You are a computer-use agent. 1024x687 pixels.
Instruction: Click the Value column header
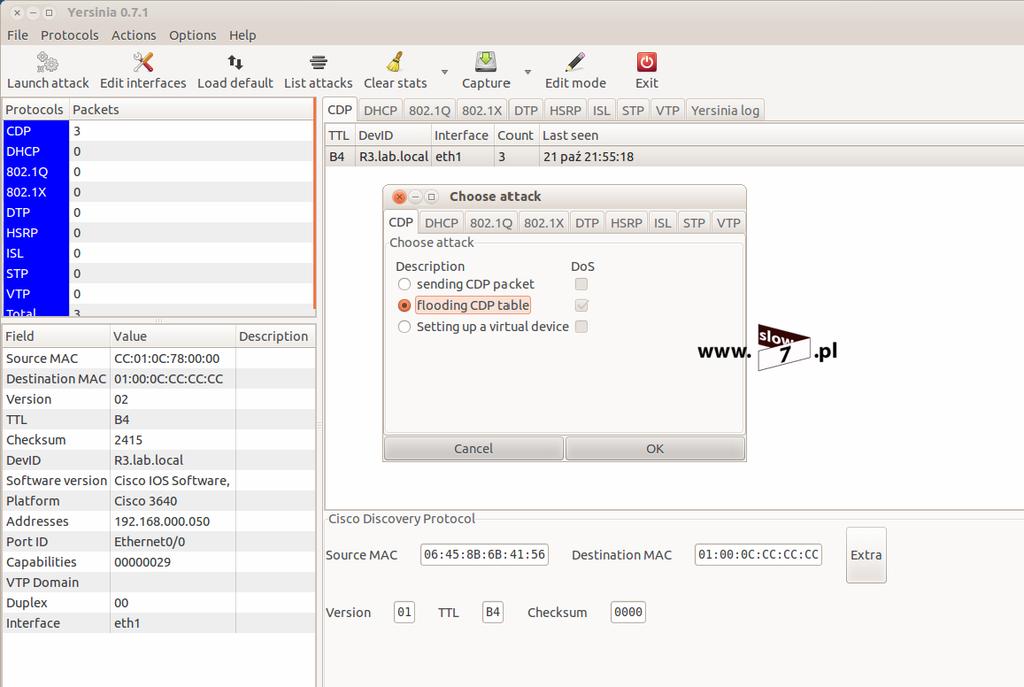pos(172,336)
